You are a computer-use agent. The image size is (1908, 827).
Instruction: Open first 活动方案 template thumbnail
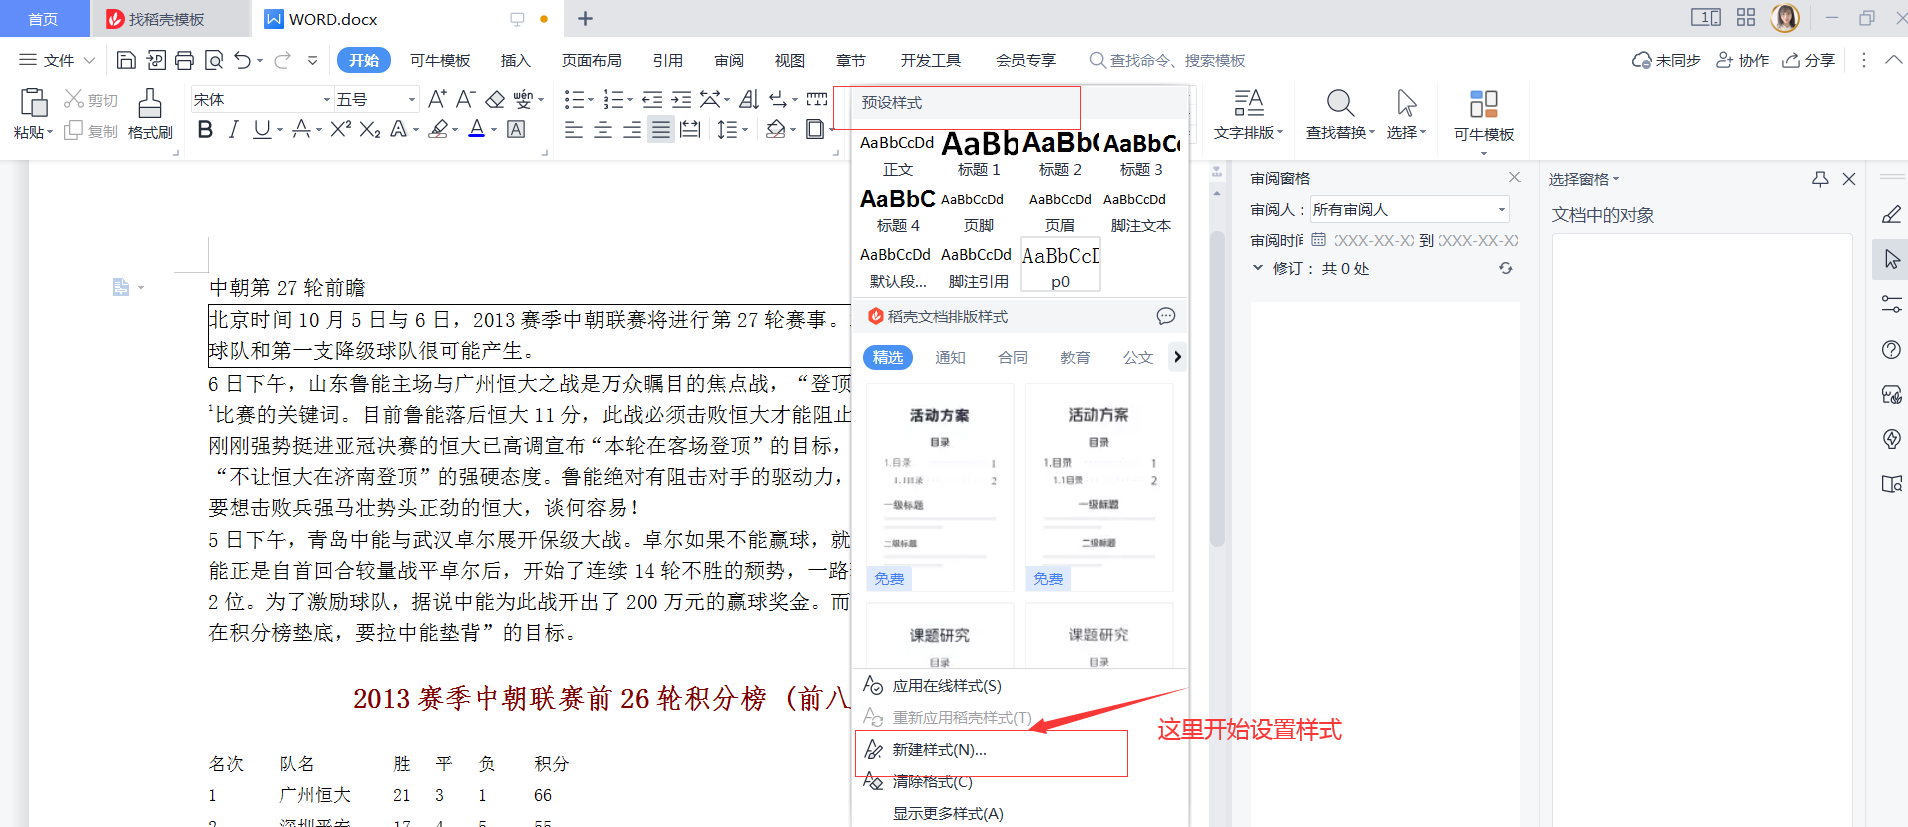coord(939,487)
